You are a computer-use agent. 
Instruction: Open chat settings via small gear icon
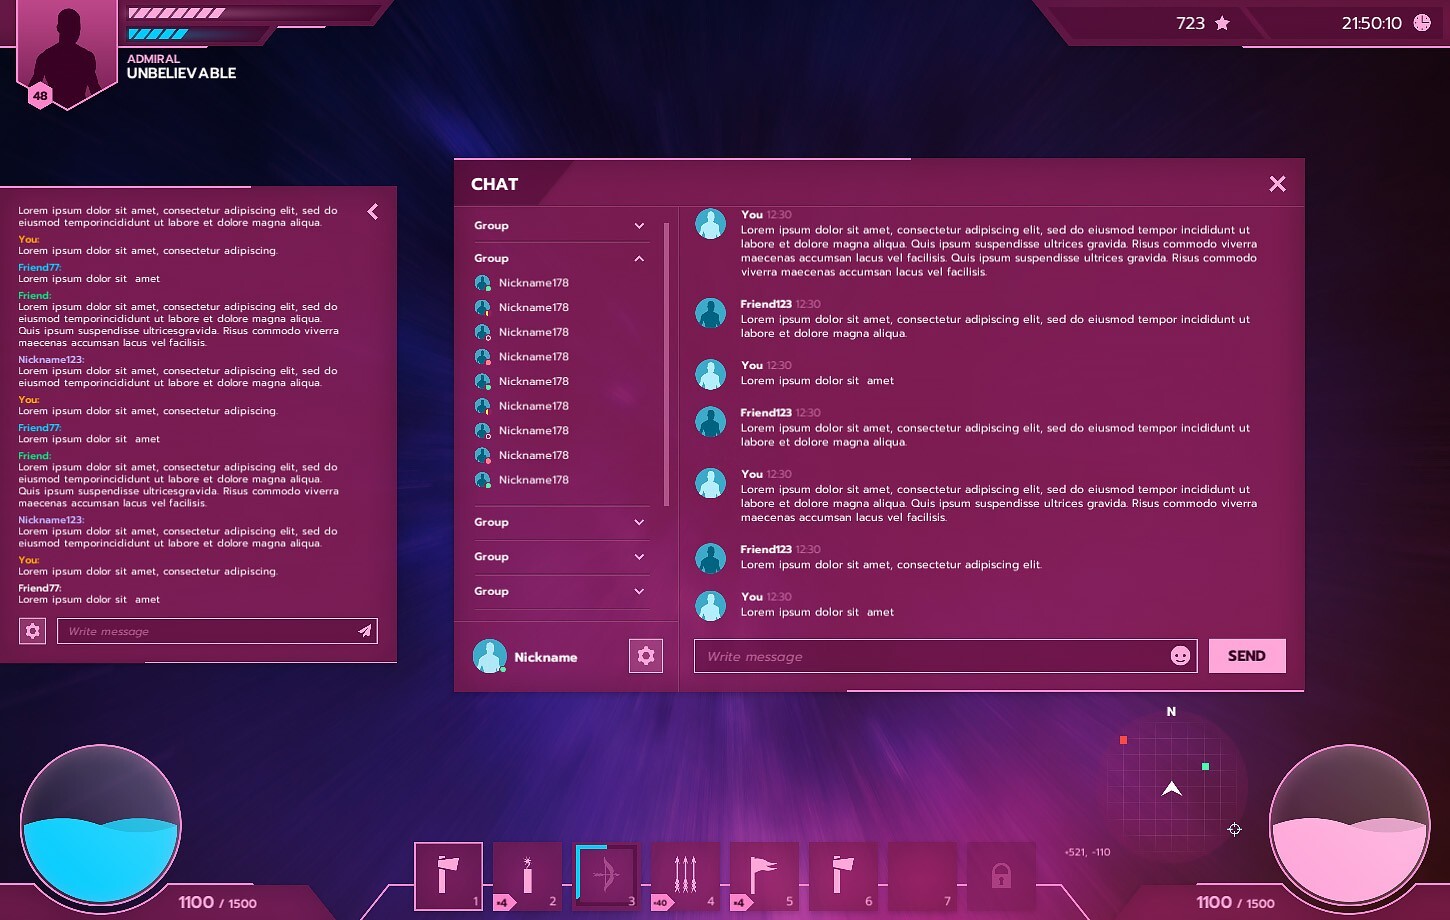[x=32, y=631]
